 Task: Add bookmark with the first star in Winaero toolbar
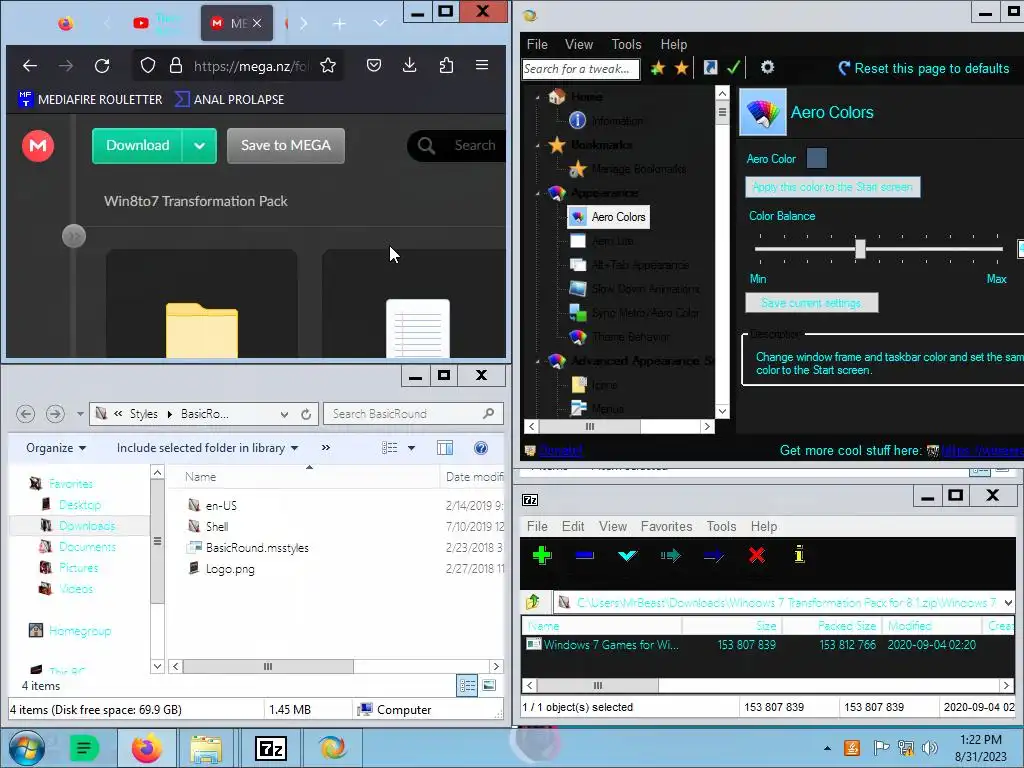(x=658, y=67)
